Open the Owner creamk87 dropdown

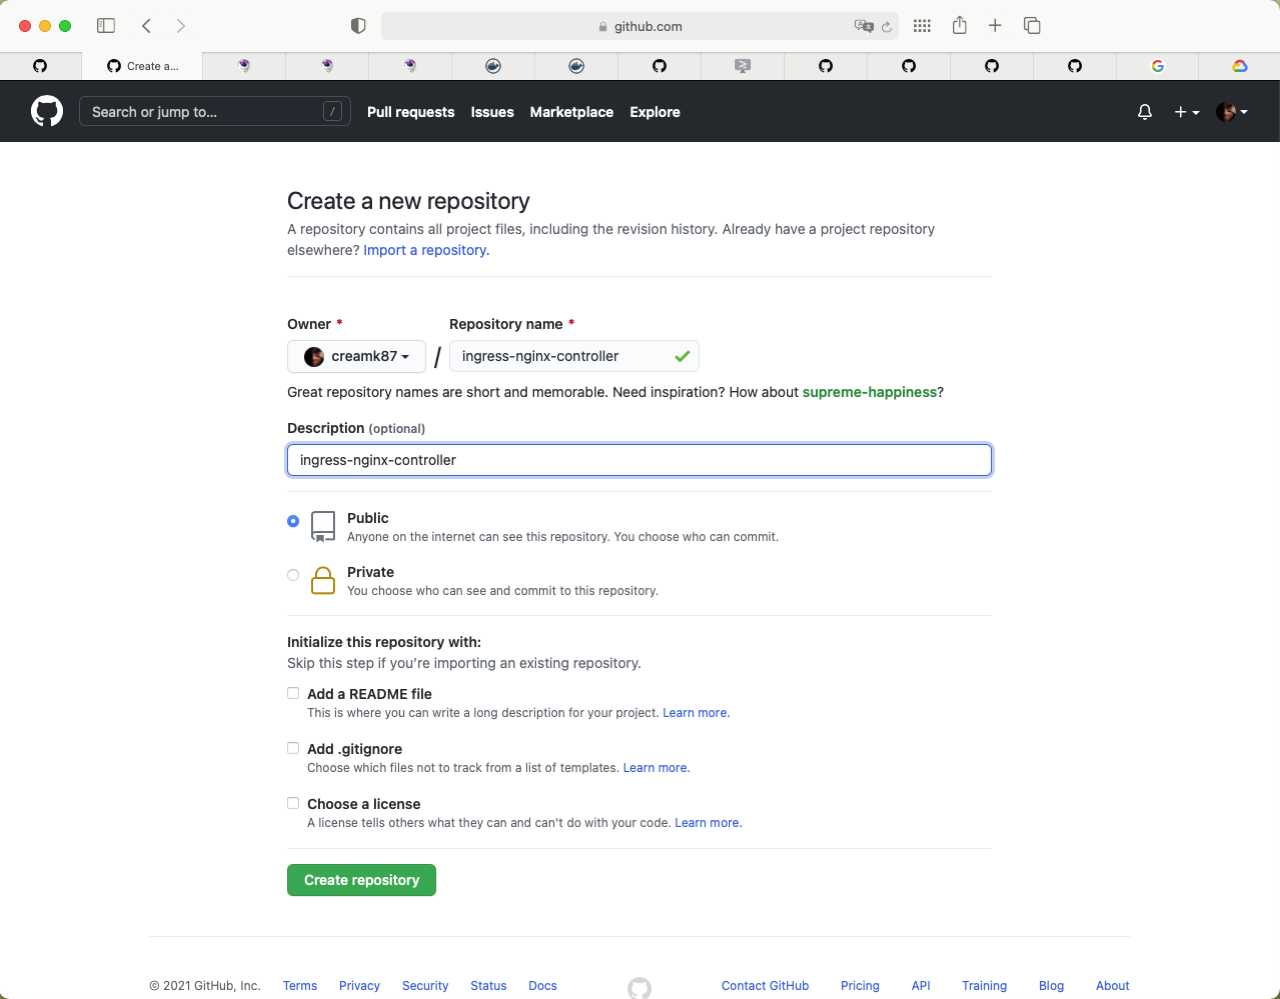tap(356, 356)
